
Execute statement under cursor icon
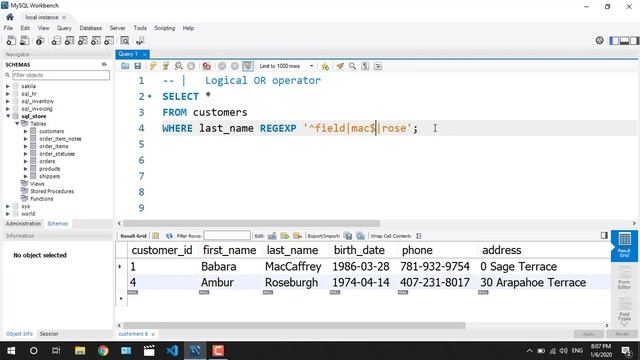coord(166,66)
